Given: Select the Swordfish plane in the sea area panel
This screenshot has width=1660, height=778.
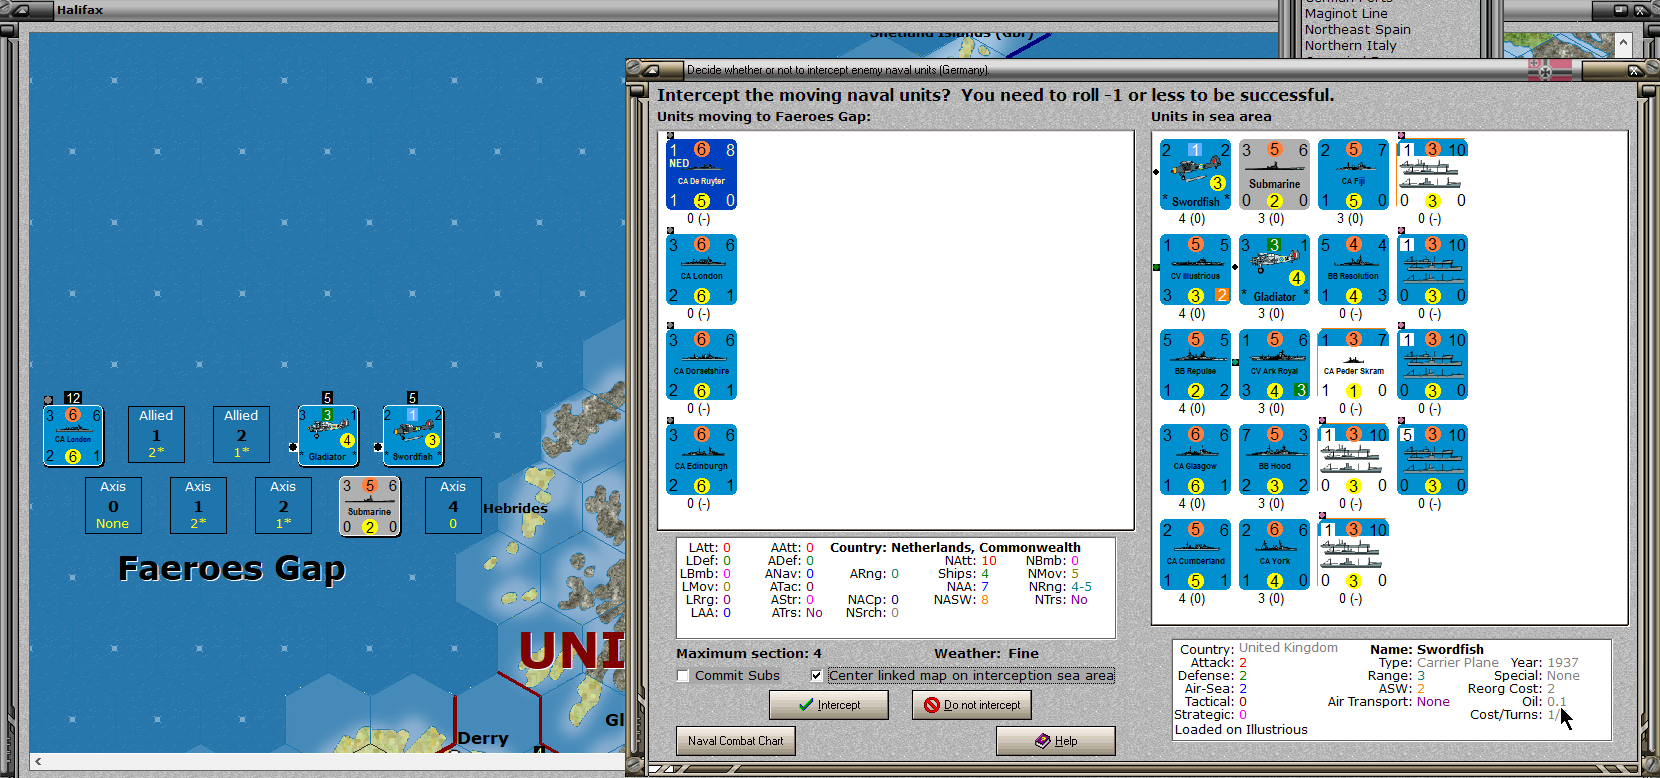Looking at the screenshot, I should coord(1196,175).
